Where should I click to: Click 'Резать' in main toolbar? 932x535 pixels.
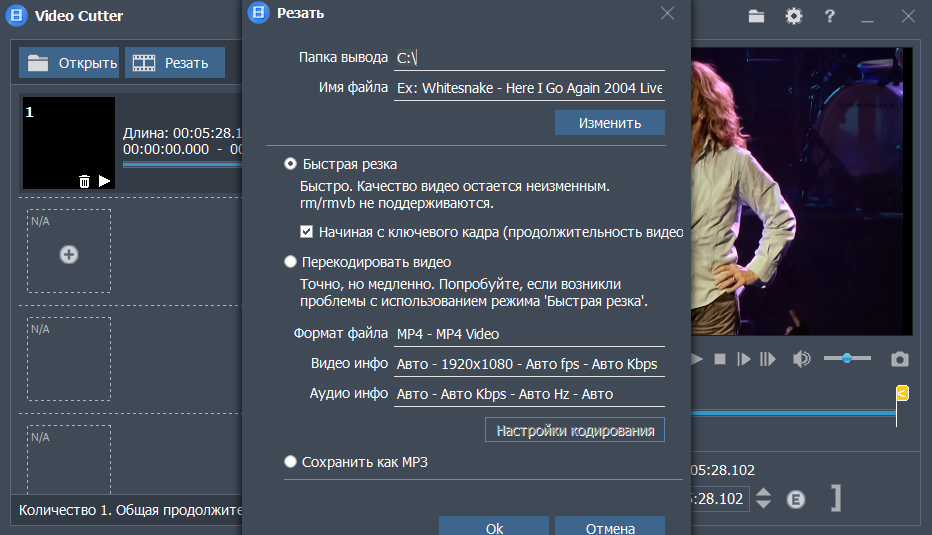(x=175, y=62)
